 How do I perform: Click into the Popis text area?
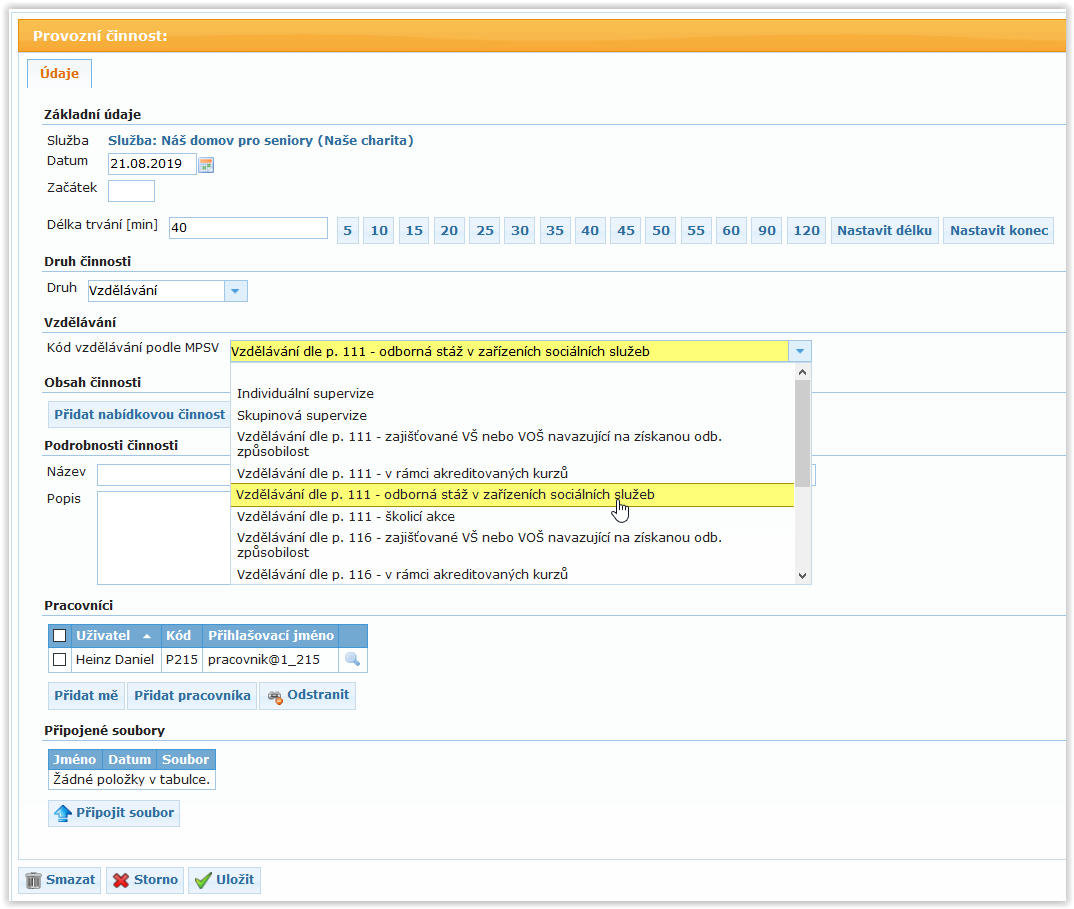click(164, 538)
